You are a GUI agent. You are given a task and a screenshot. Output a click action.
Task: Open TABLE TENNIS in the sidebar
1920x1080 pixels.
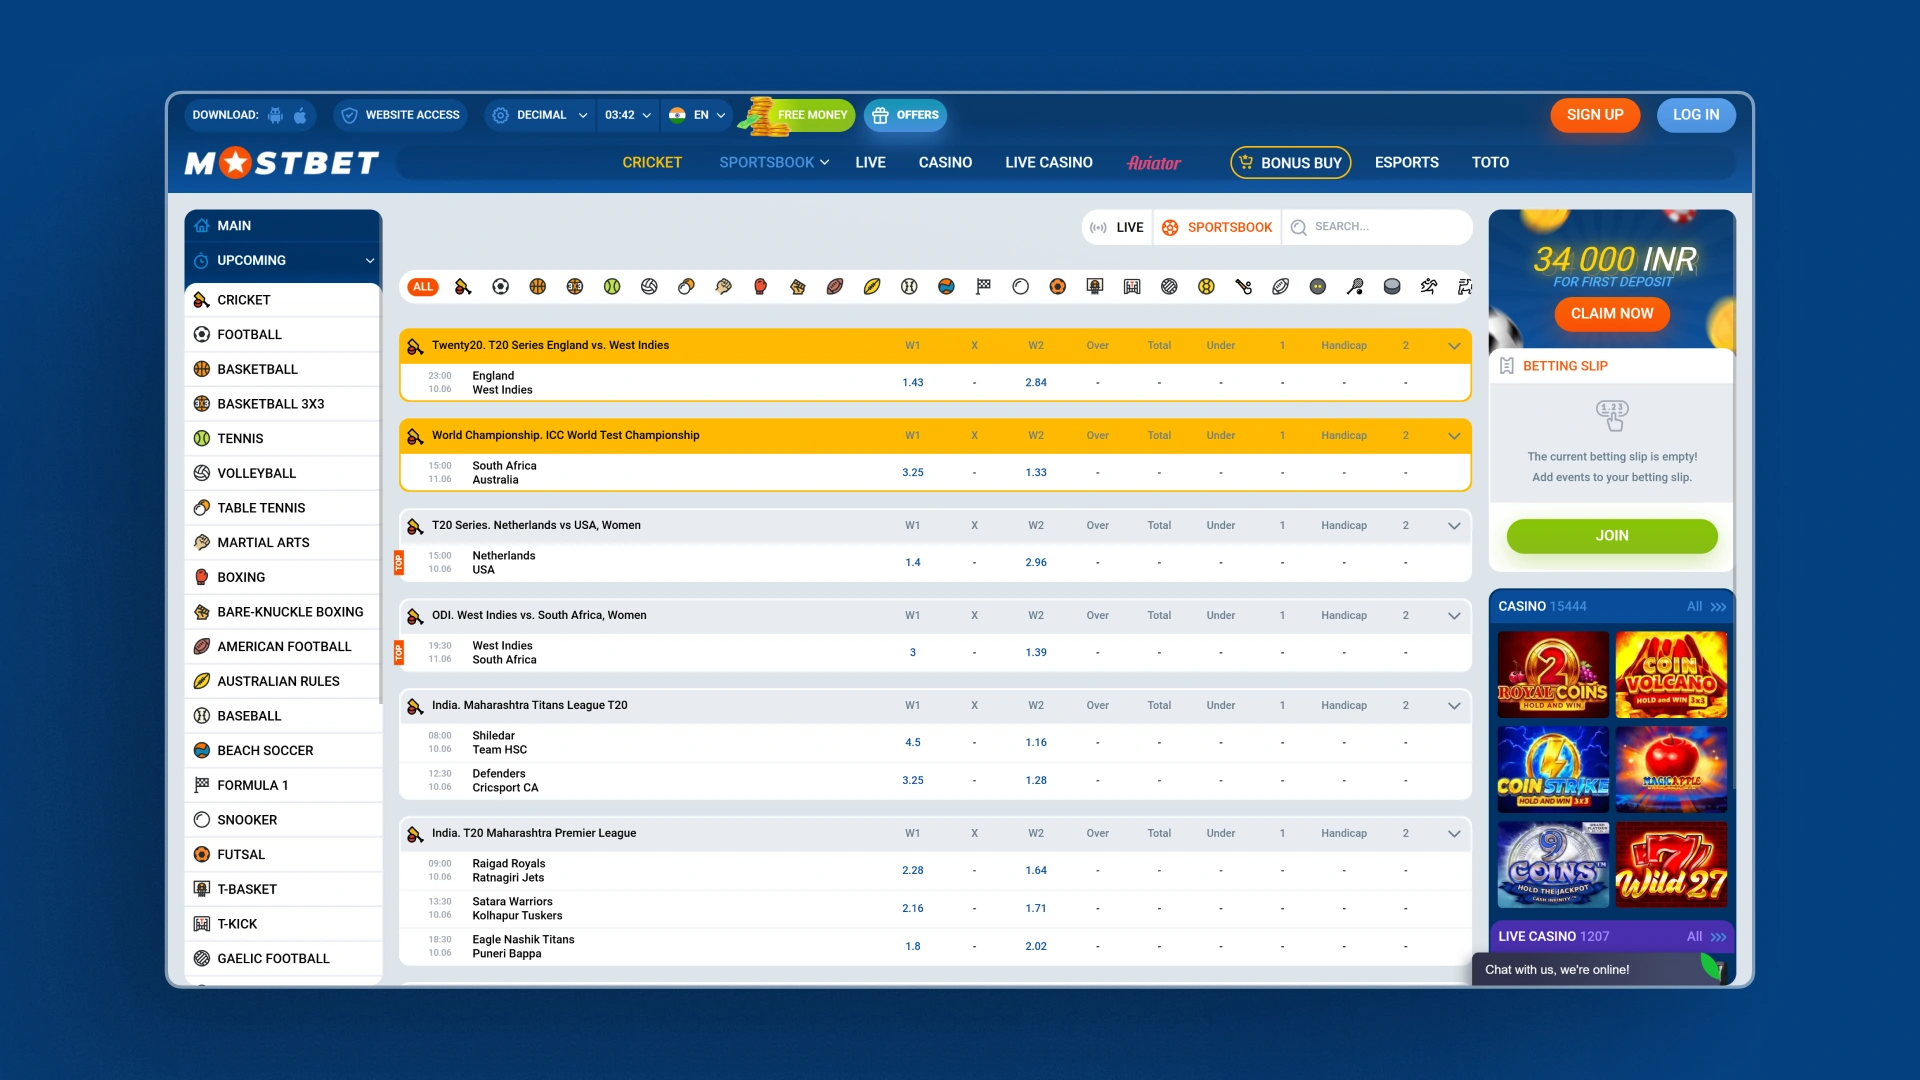point(283,508)
